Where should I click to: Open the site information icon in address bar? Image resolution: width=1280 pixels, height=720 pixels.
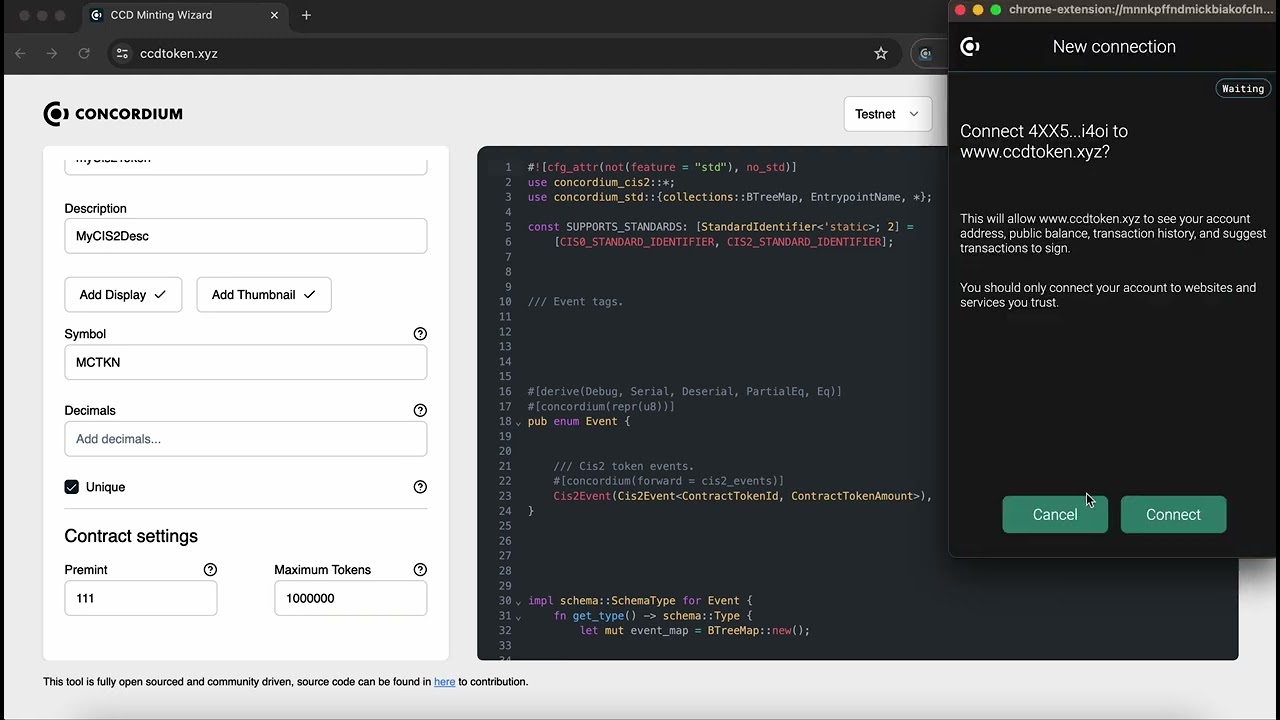point(122,54)
